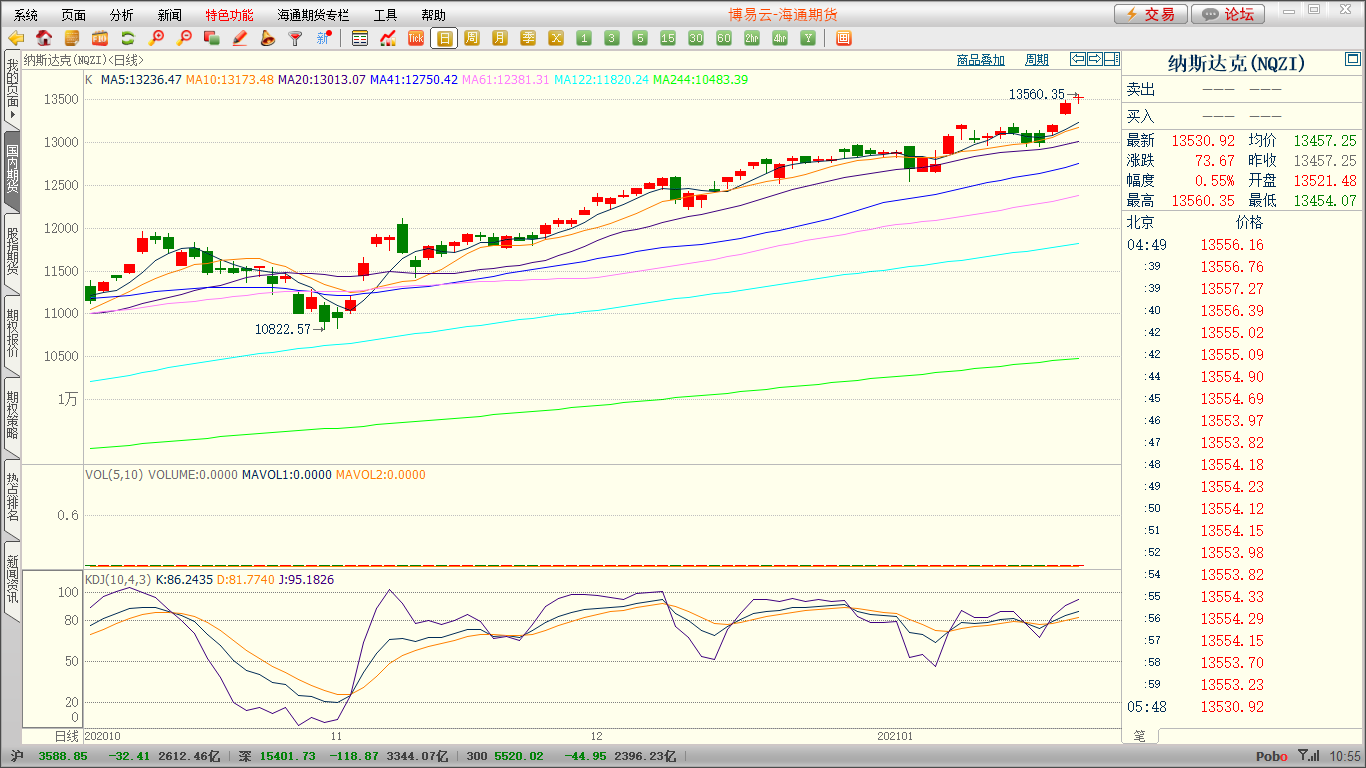
Task: Click the 商品叠加 link
Action: [980, 60]
